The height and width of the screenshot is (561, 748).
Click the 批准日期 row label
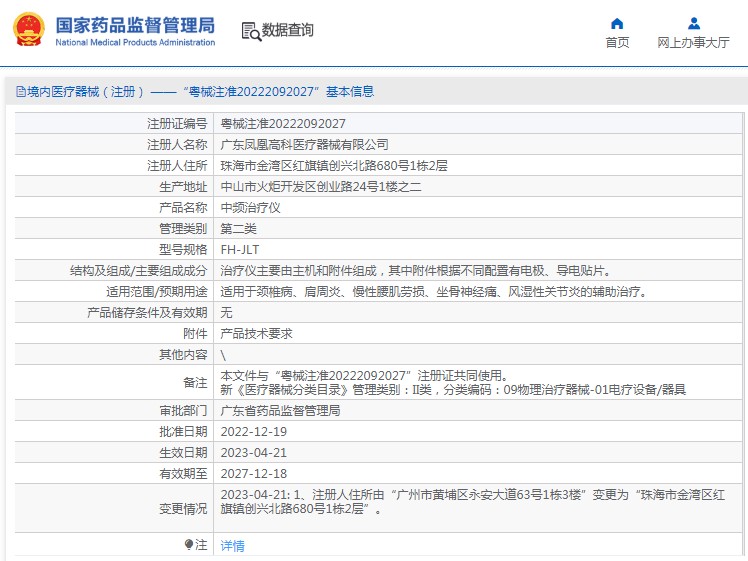pyautogui.click(x=183, y=432)
